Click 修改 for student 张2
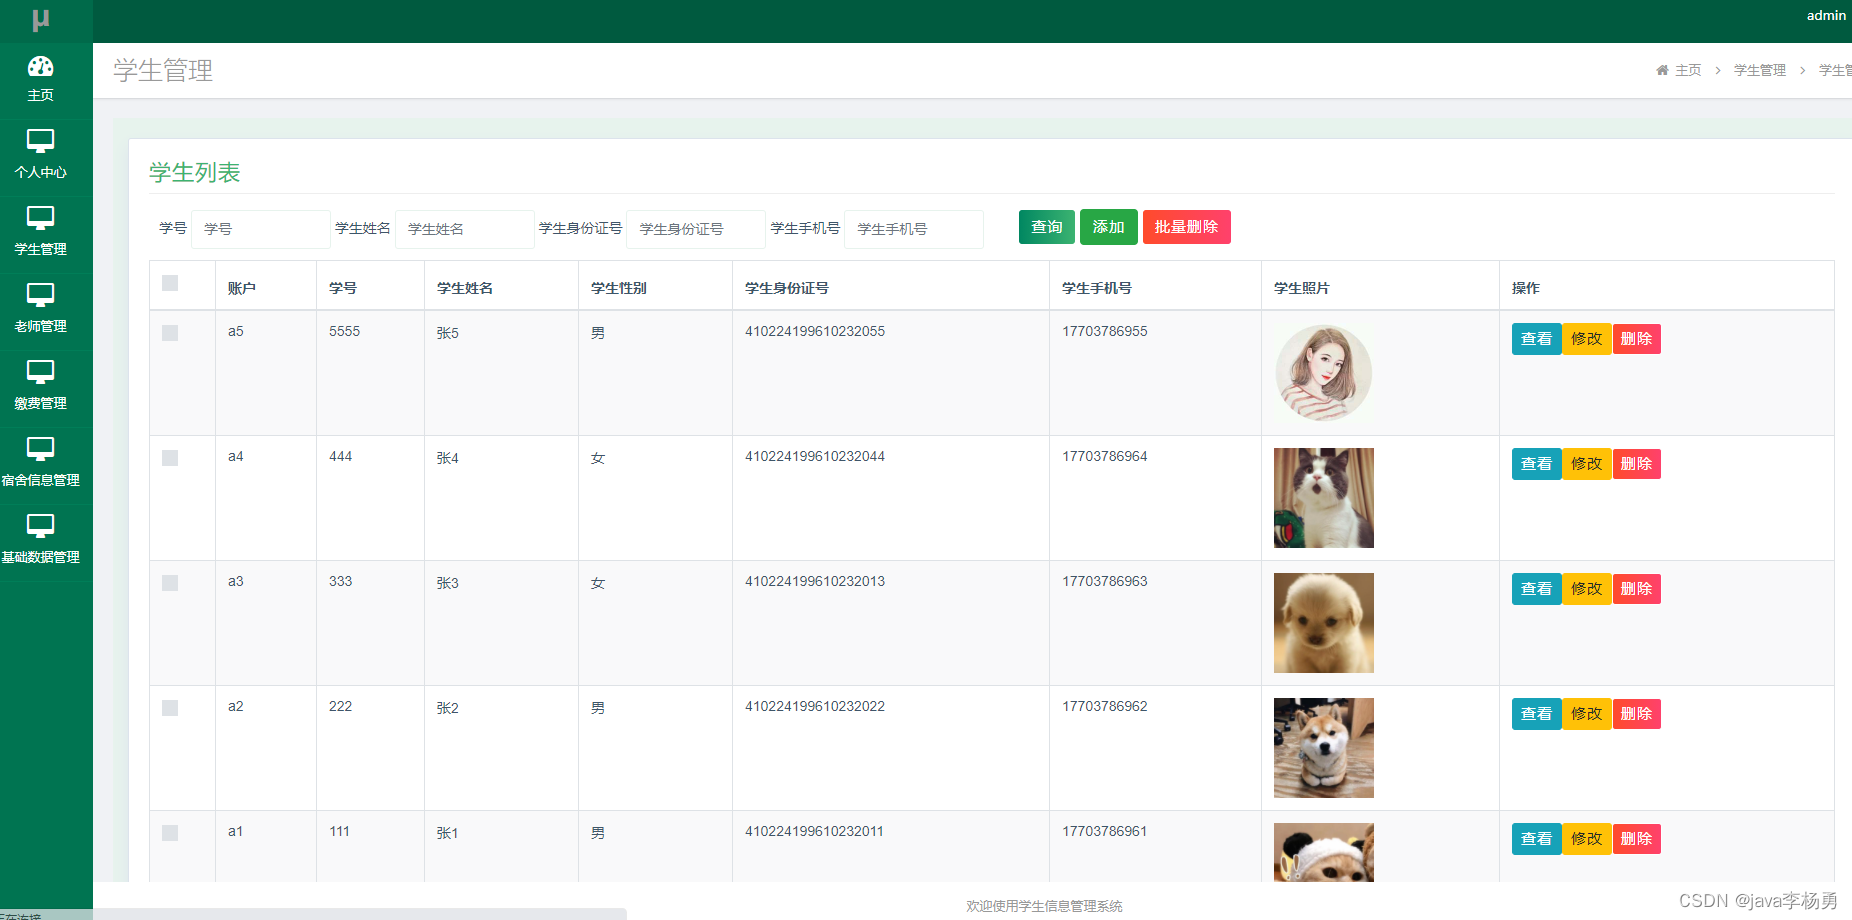Image resolution: width=1852 pixels, height=920 pixels. click(1586, 714)
